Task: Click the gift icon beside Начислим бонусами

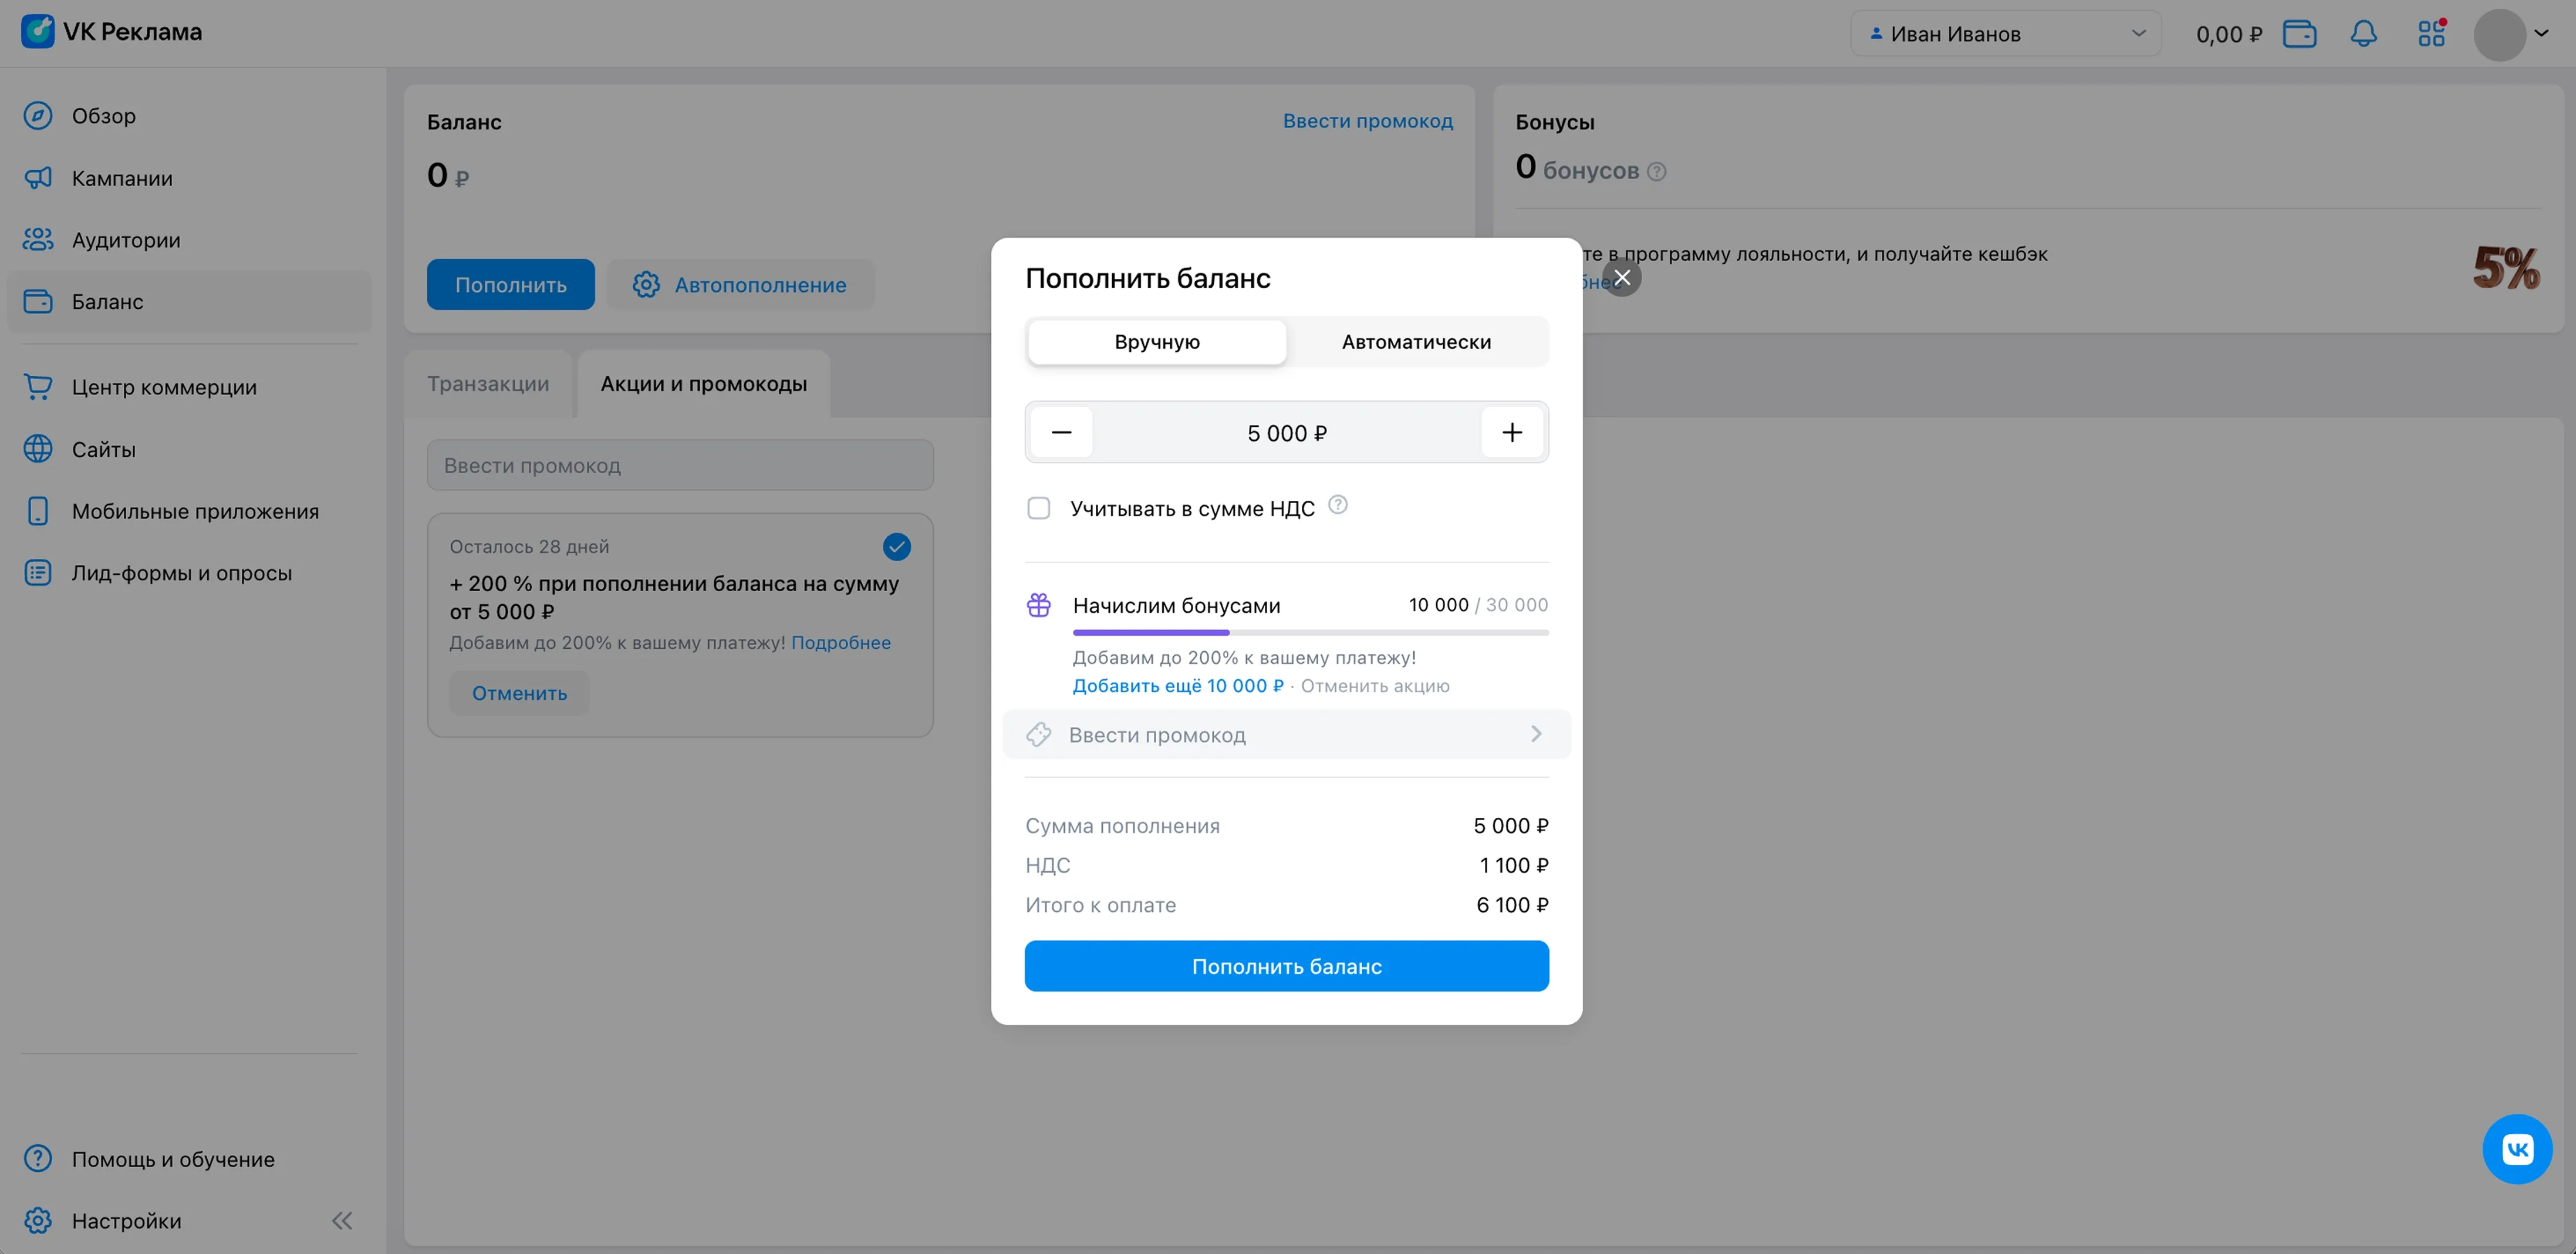Action: click(x=1039, y=605)
